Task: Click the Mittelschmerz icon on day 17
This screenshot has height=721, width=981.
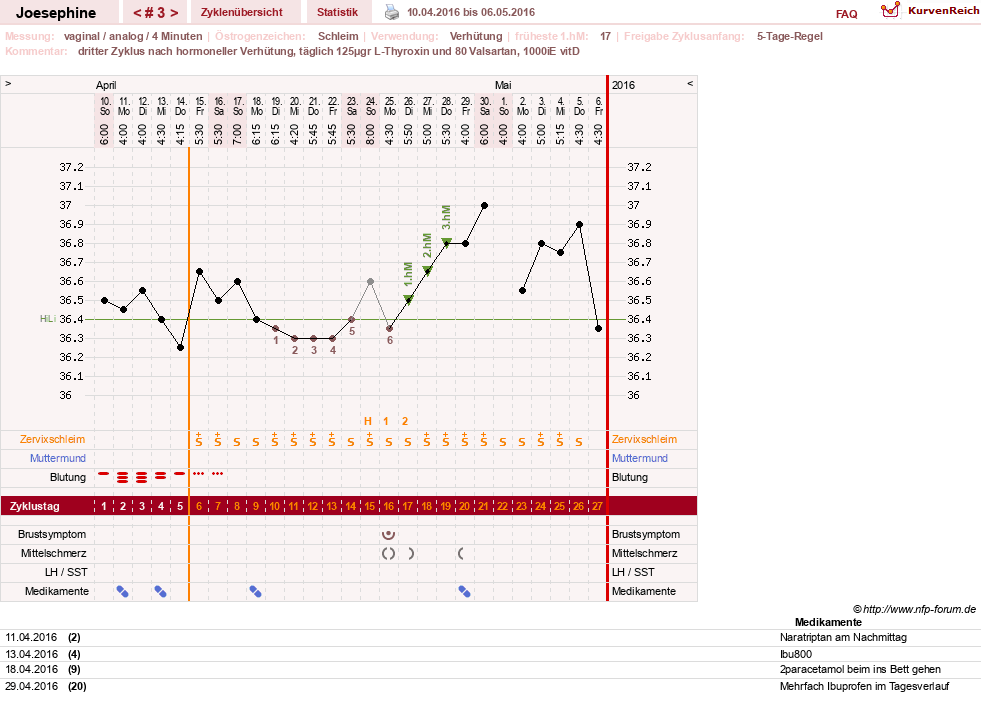Action: click(x=410, y=553)
